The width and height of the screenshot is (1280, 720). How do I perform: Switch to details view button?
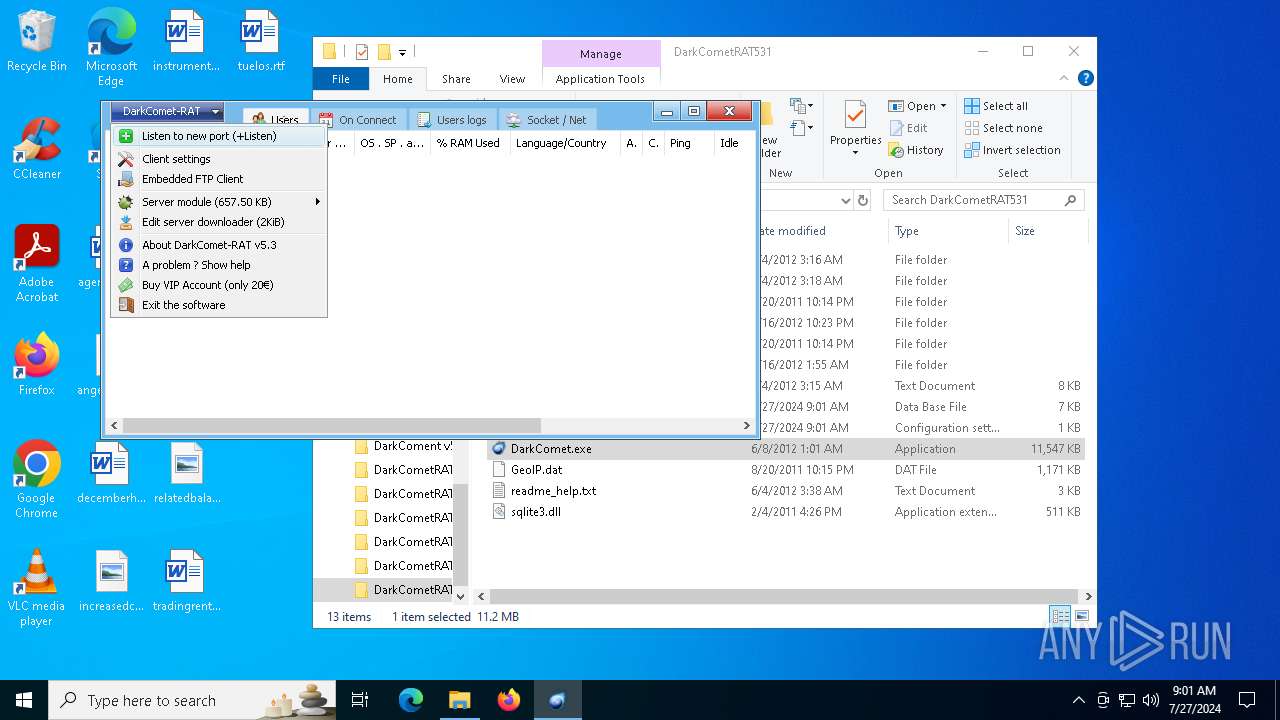click(1060, 616)
